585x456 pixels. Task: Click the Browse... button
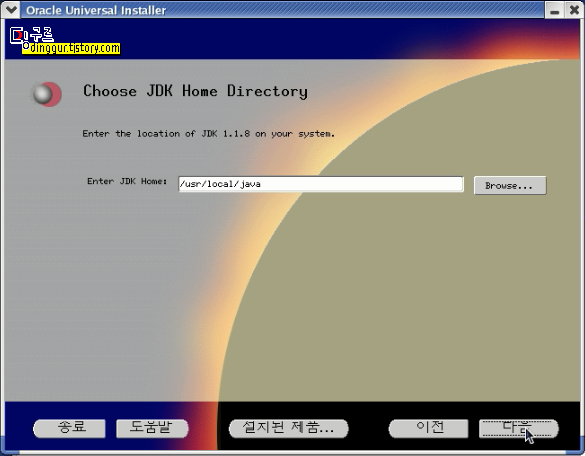pyautogui.click(x=510, y=185)
